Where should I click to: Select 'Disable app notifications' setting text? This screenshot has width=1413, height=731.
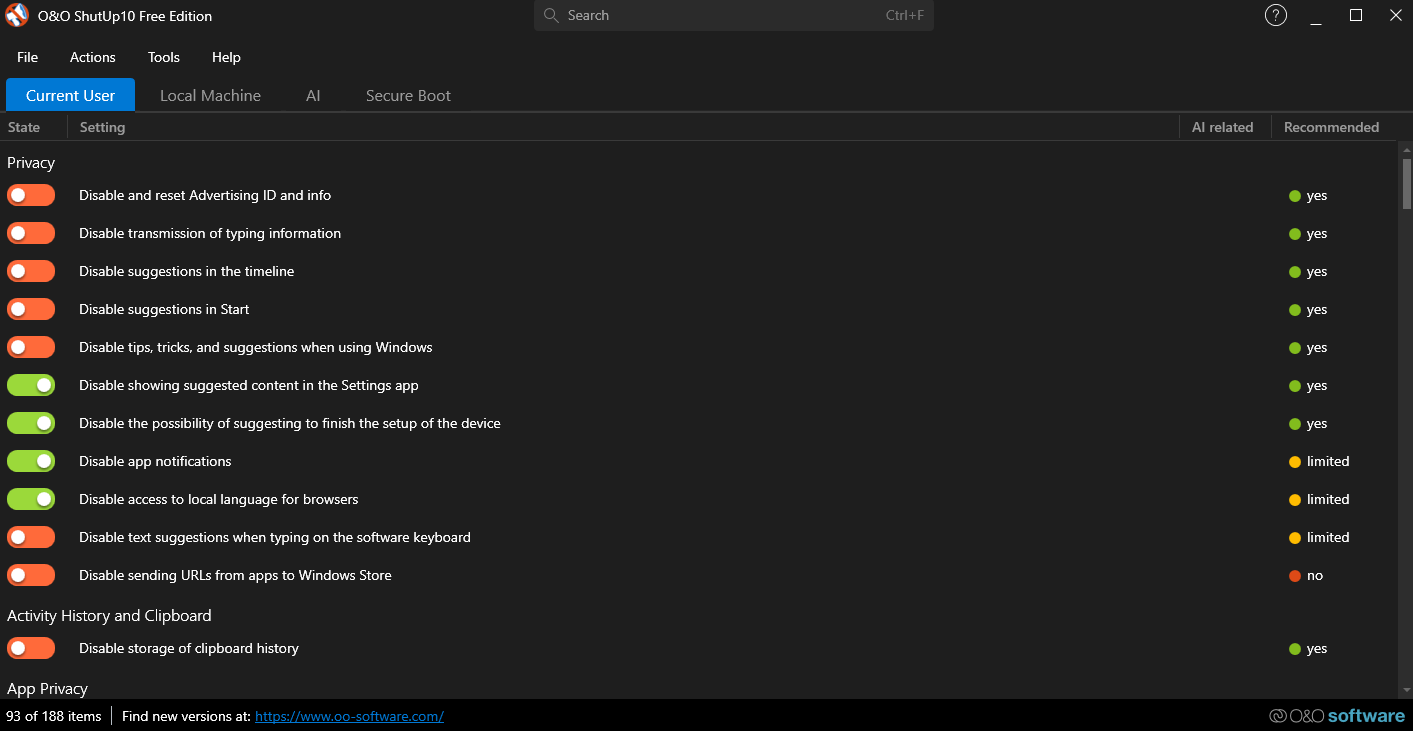tap(155, 461)
